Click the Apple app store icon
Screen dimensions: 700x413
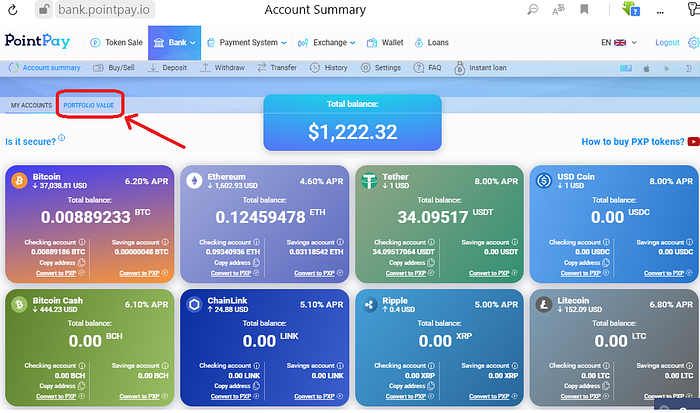pyautogui.click(x=646, y=68)
